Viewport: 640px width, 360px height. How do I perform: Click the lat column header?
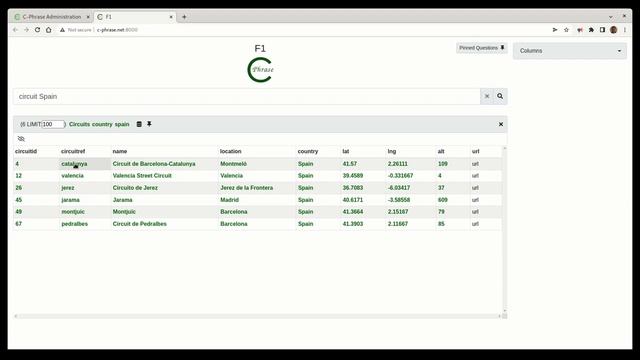click(x=346, y=151)
